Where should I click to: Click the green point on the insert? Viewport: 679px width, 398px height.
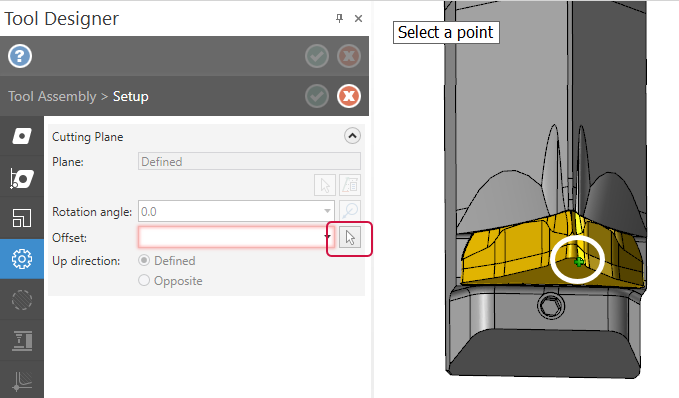578,262
